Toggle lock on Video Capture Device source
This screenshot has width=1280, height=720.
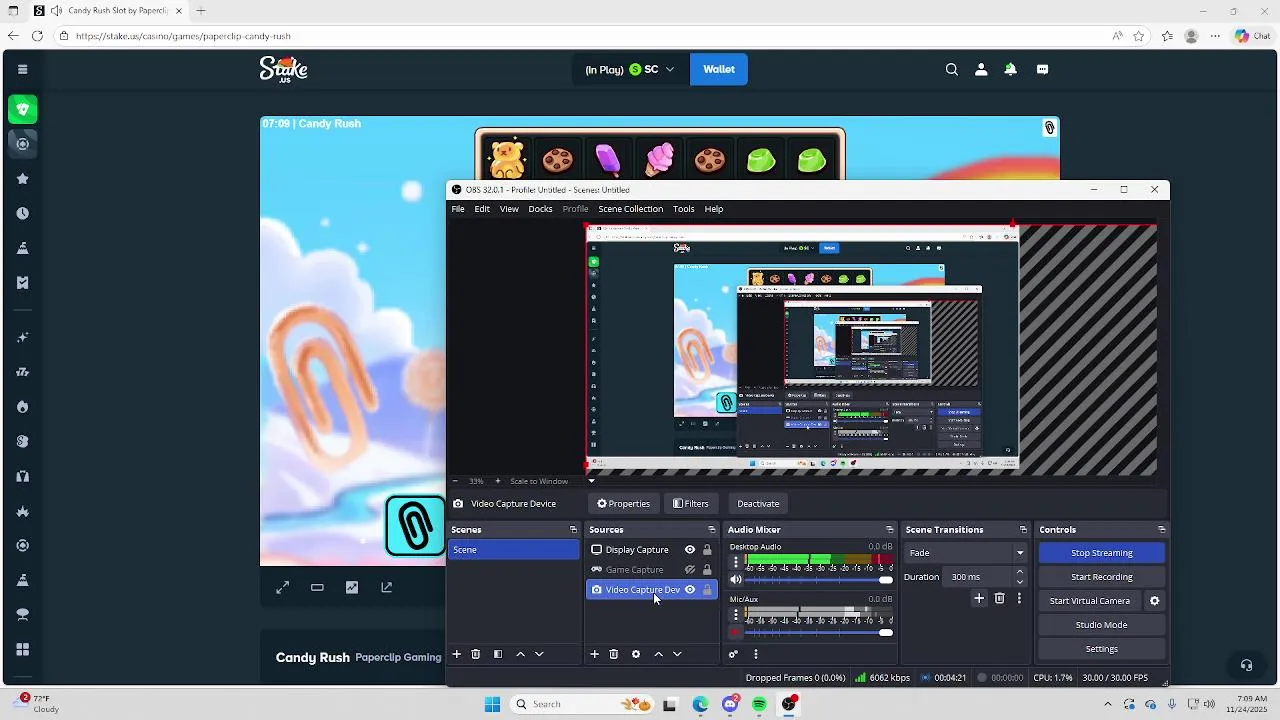tap(707, 590)
